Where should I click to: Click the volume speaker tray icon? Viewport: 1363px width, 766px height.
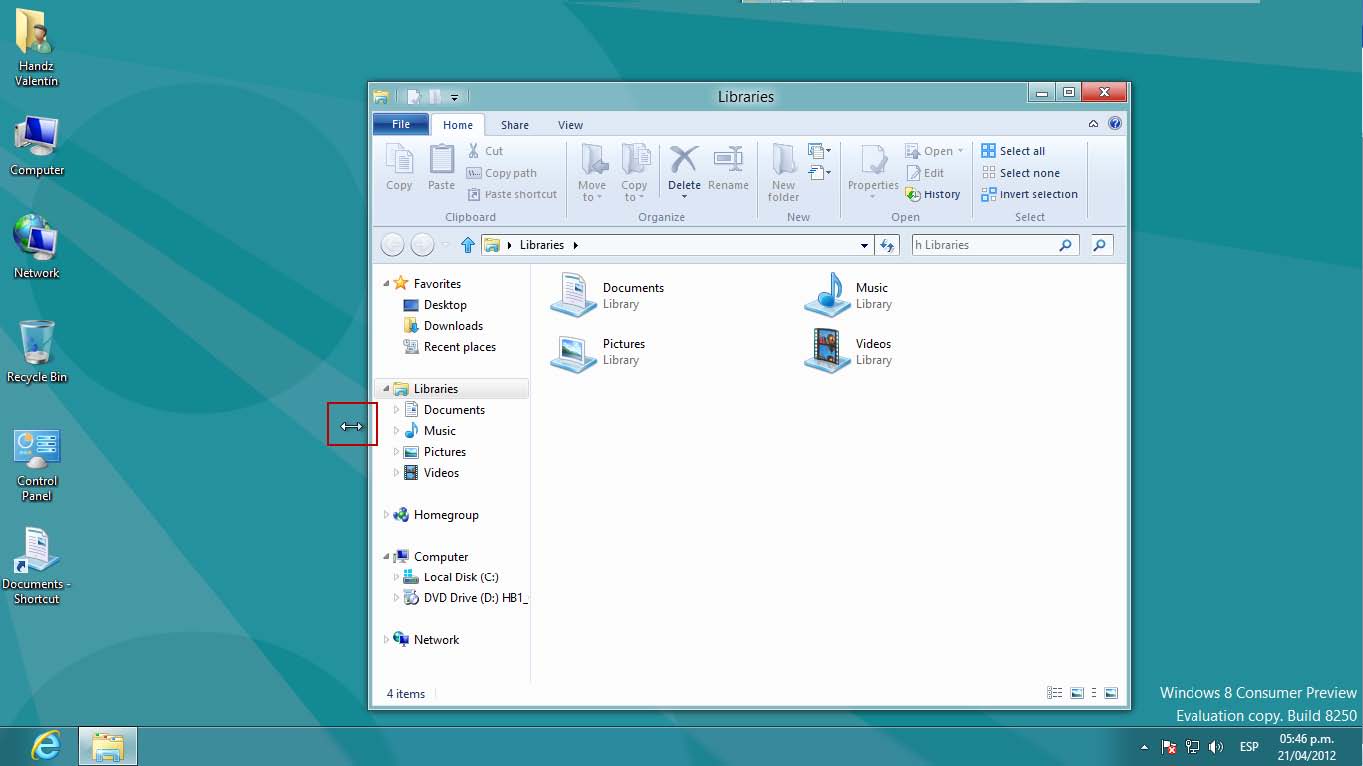[1216, 747]
